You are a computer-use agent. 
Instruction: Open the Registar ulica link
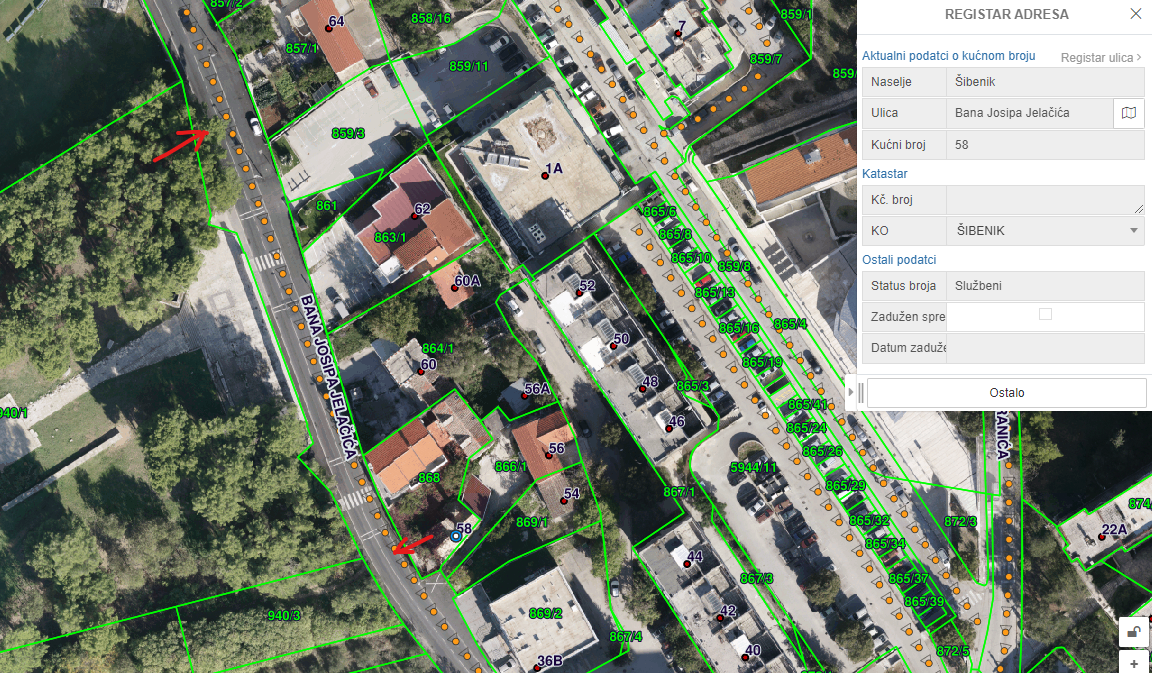(1100, 58)
